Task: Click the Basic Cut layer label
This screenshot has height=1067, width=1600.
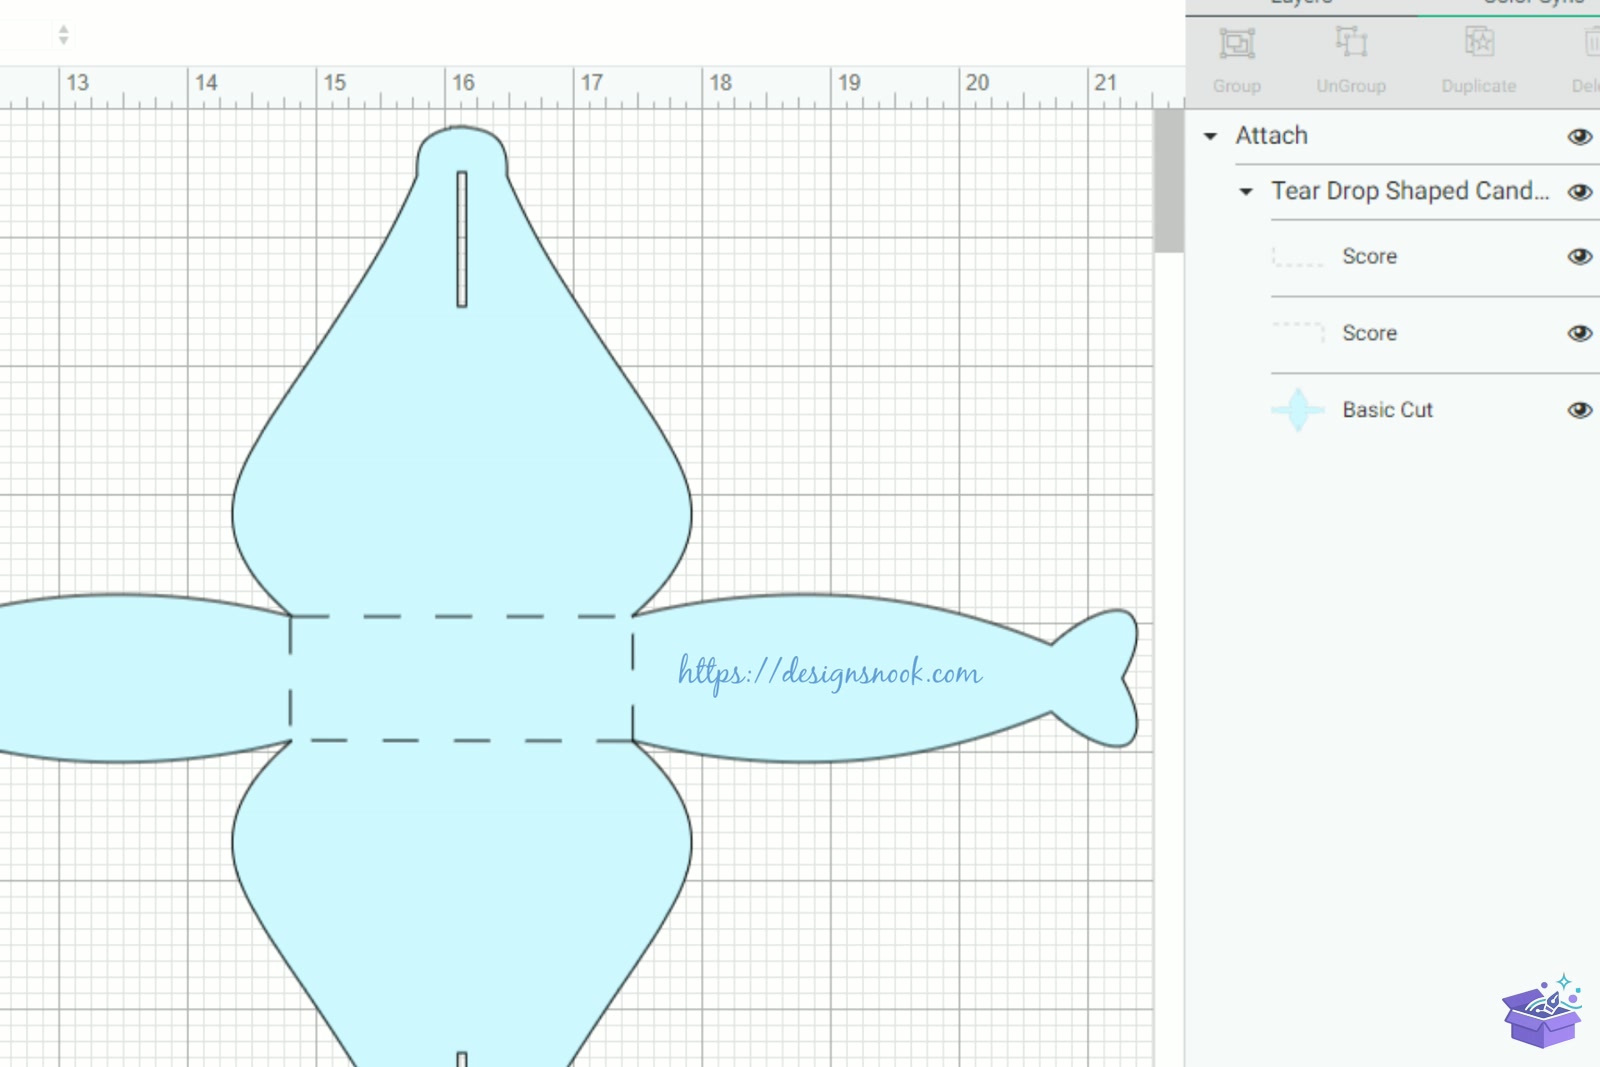Action: (1387, 410)
